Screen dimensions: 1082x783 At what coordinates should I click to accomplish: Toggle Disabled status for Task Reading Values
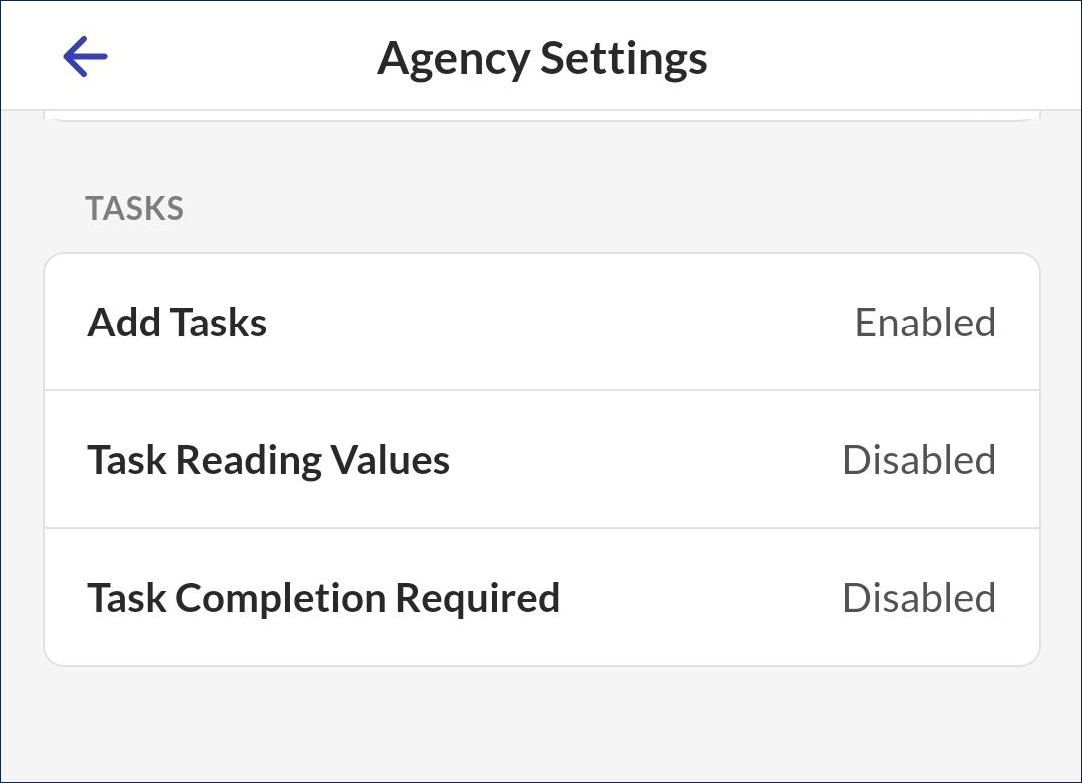(x=919, y=460)
